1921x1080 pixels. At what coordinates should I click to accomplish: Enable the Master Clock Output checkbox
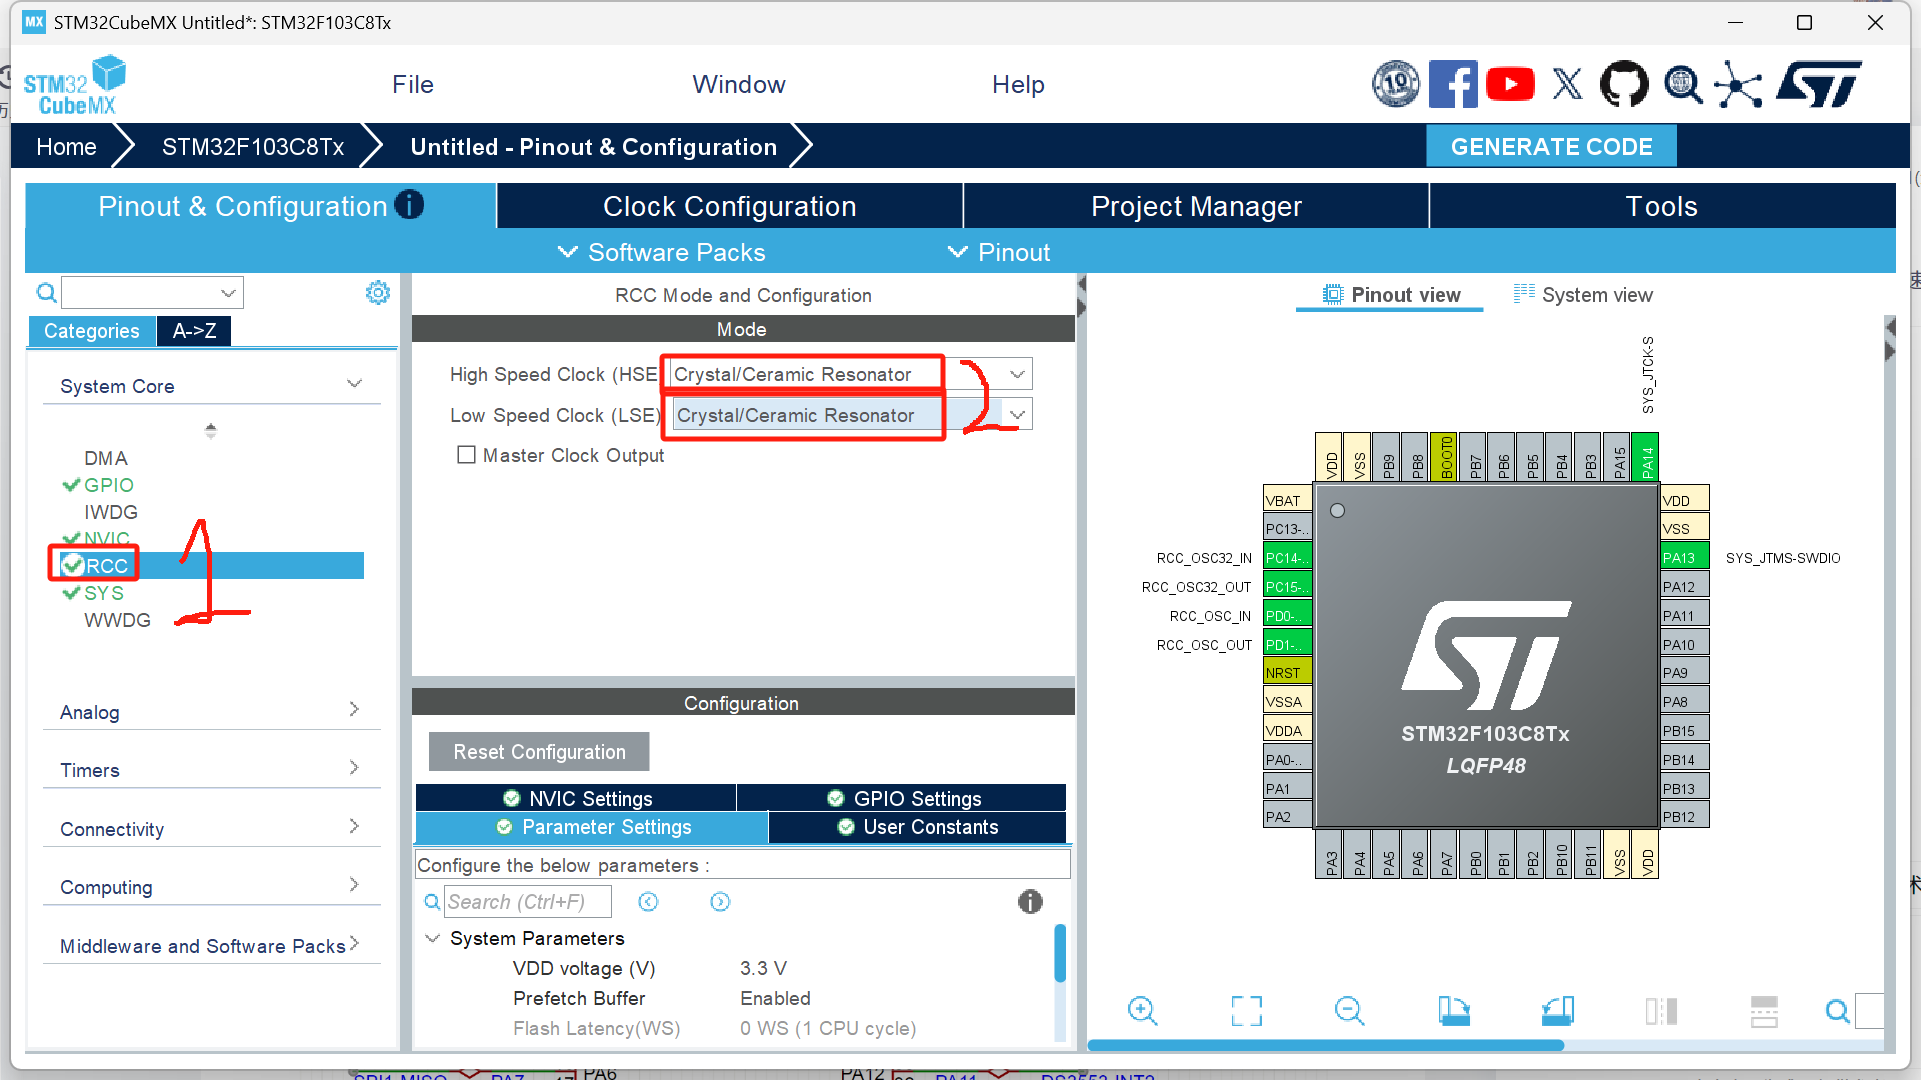(x=466, y=455)
